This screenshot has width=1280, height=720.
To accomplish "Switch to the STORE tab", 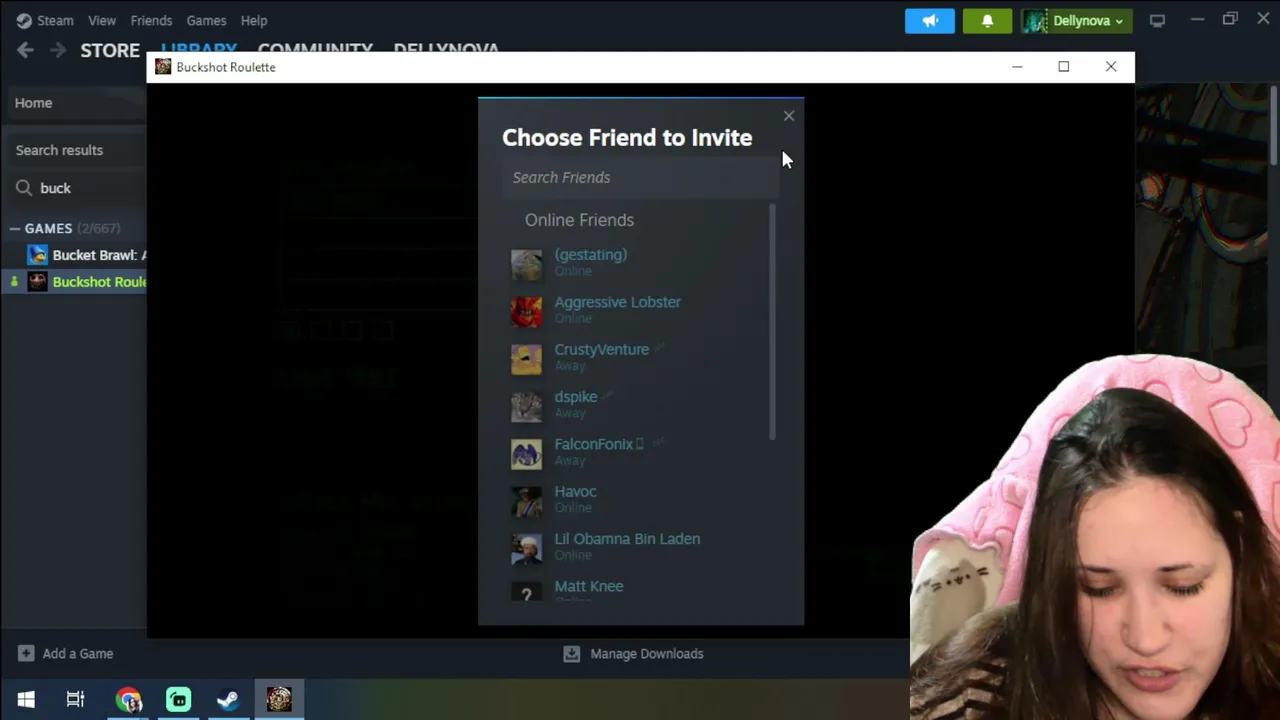I will pos(110,50).
